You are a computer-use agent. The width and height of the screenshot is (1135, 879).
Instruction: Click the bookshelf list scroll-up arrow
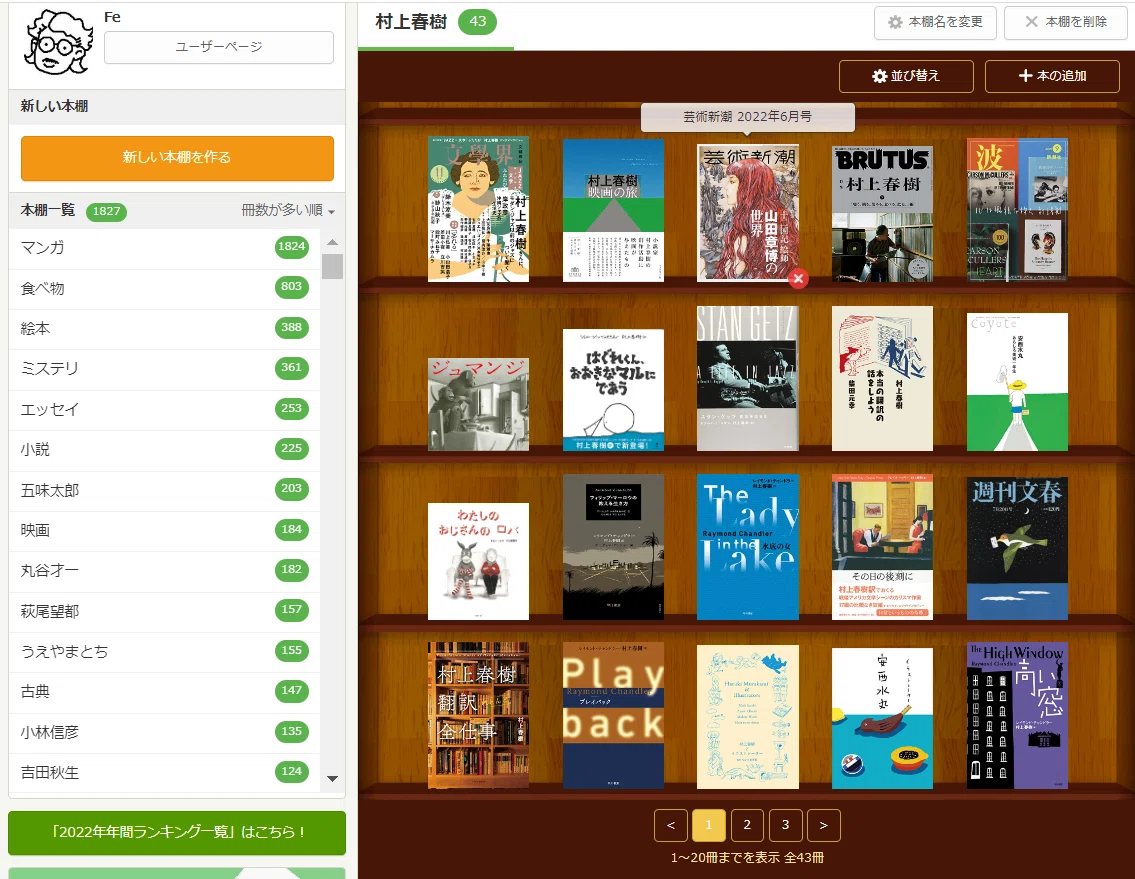pyautogui.click(x=332, y=242)
